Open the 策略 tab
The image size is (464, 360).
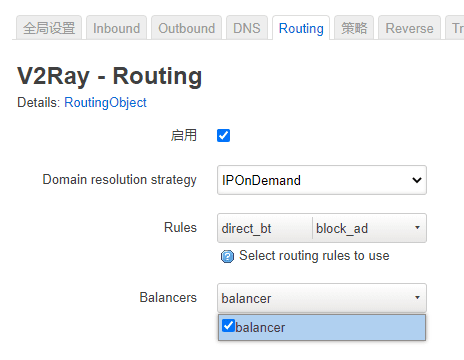(x=354, y=28)
